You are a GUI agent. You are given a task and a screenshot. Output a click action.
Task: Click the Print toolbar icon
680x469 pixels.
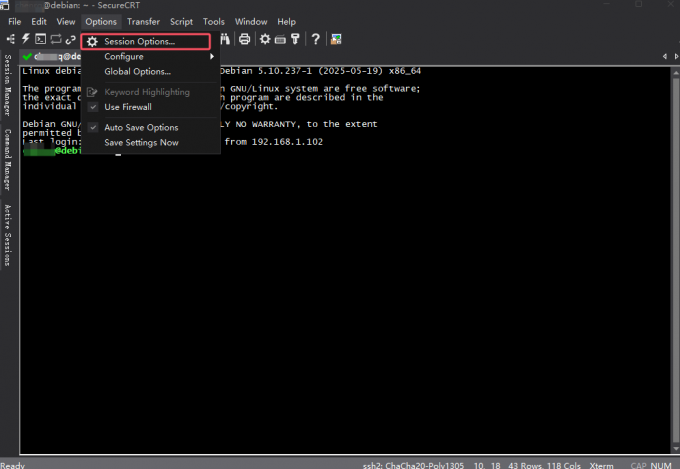[245, 39]
